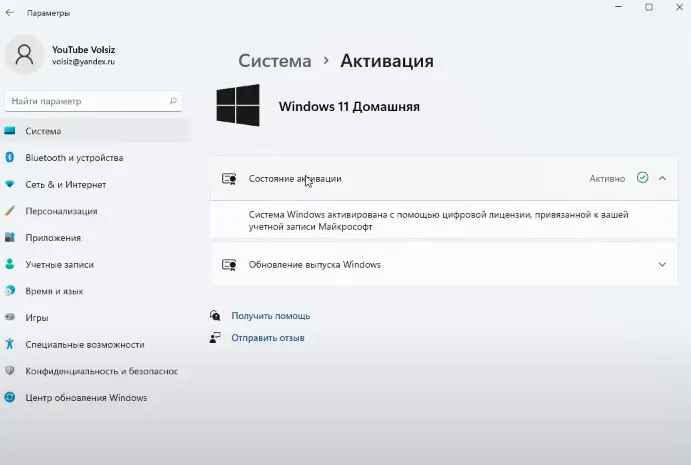691x465 pixels.
Task: Open Игры settings
Action: [95, 317]
